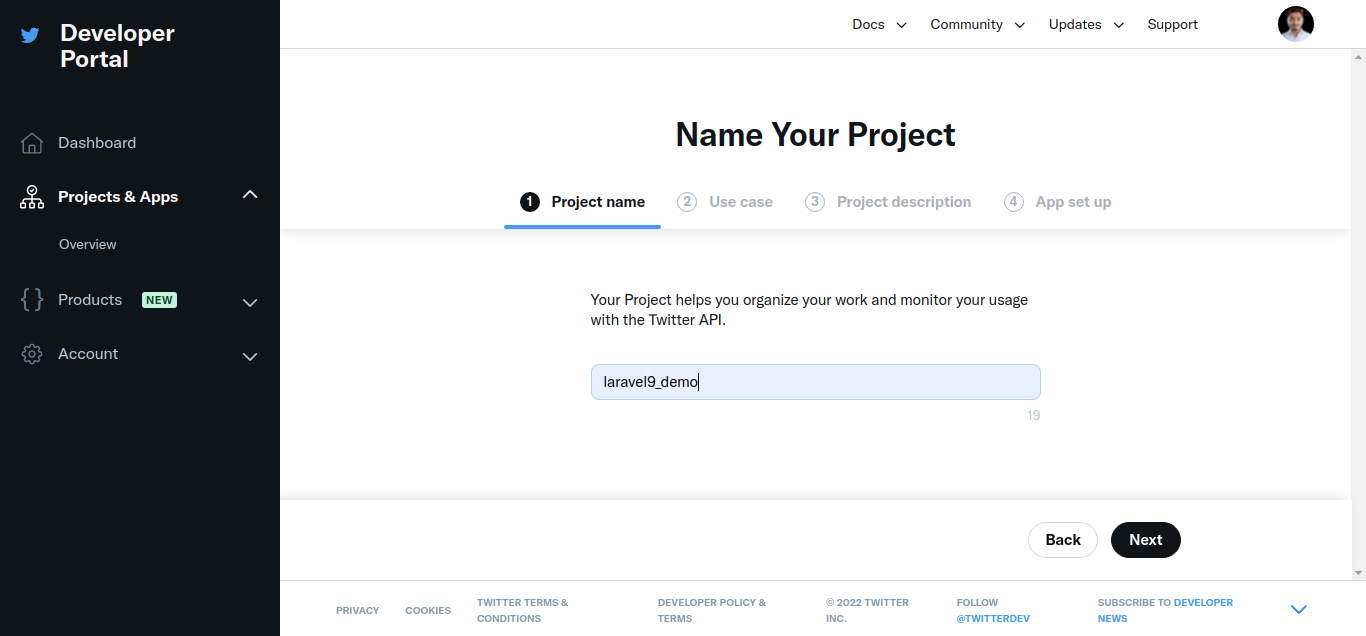This screenshot has height=636, width=1366.
Task: Click the Dashboard home icon
Action: pyautogui.click(x=32, y=143)
